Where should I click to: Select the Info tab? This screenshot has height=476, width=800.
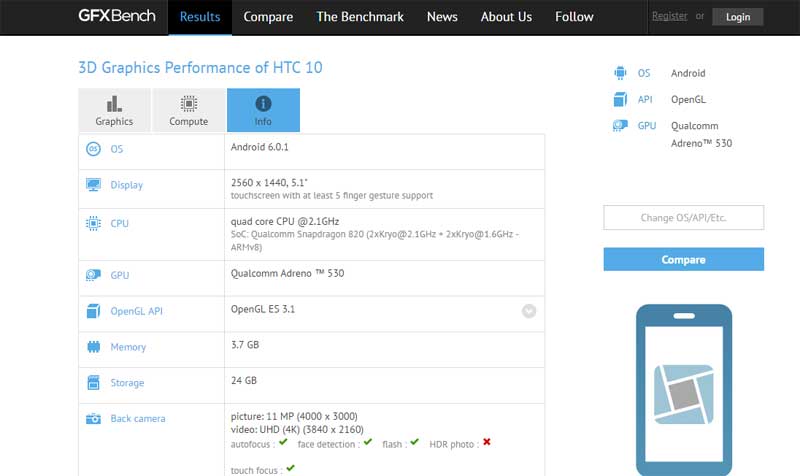pyautogui.click(x=263, y=110)
